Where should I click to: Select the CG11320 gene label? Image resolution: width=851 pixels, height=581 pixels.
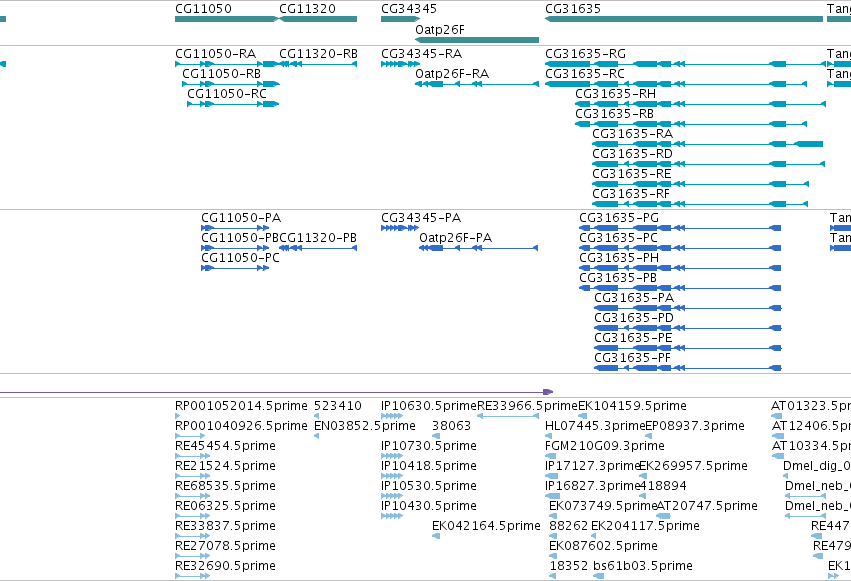coord(307,9)
